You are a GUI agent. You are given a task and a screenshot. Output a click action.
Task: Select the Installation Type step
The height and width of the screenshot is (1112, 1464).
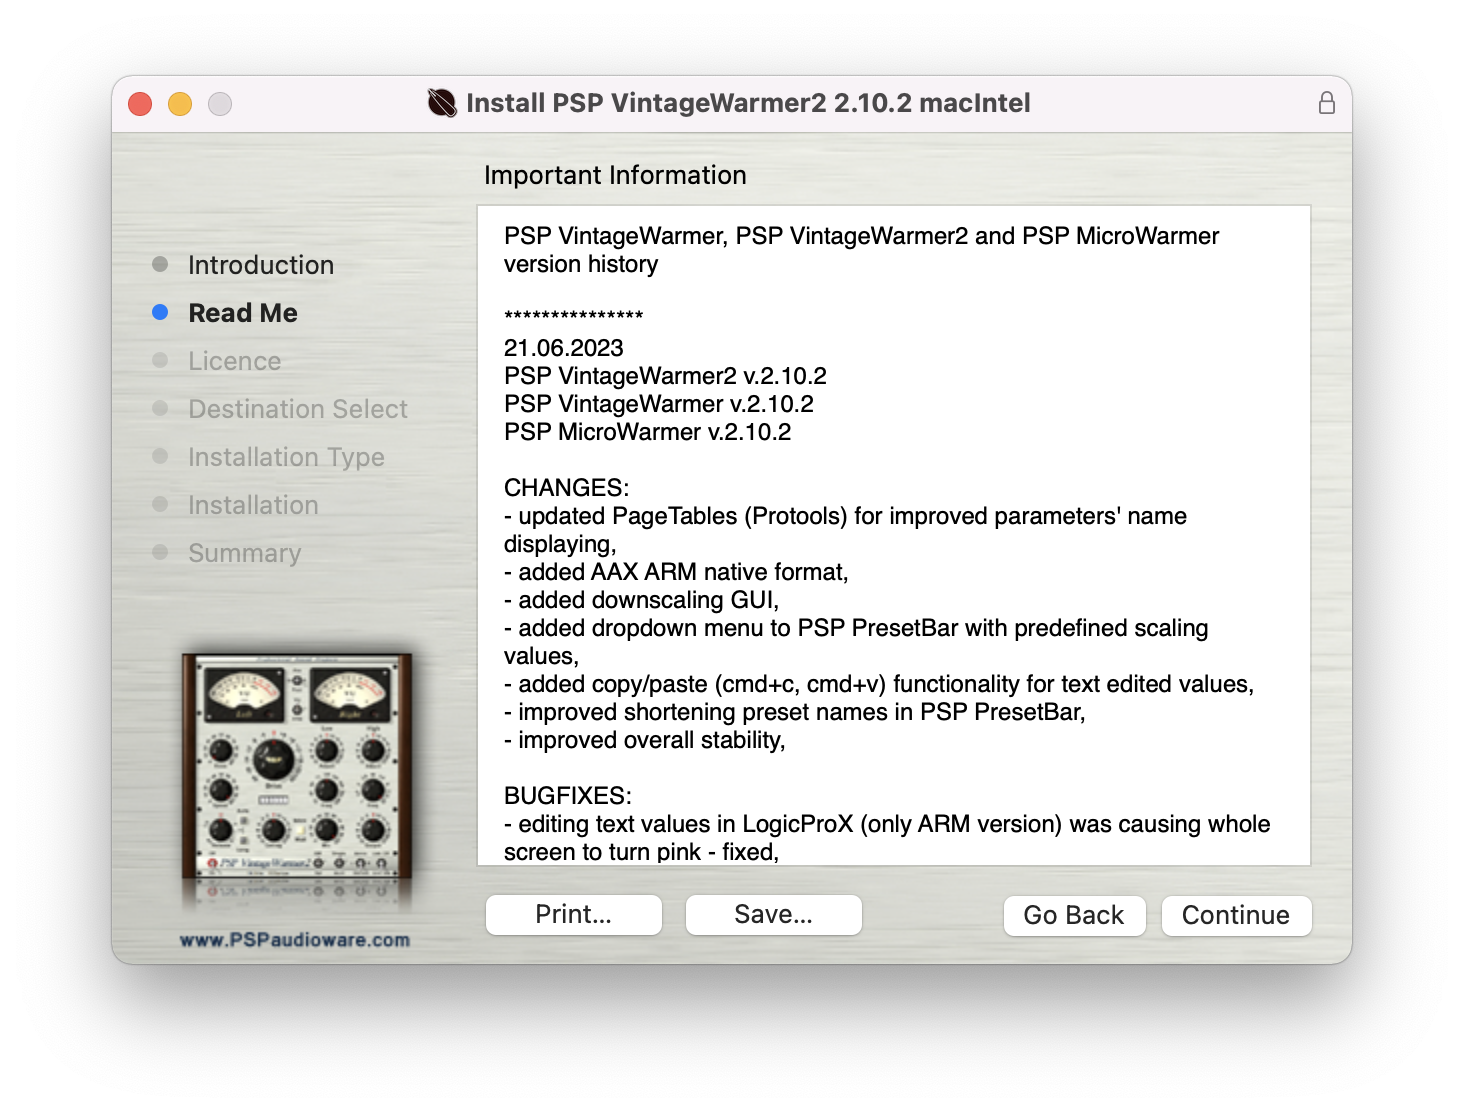click(x=286, y=457)
